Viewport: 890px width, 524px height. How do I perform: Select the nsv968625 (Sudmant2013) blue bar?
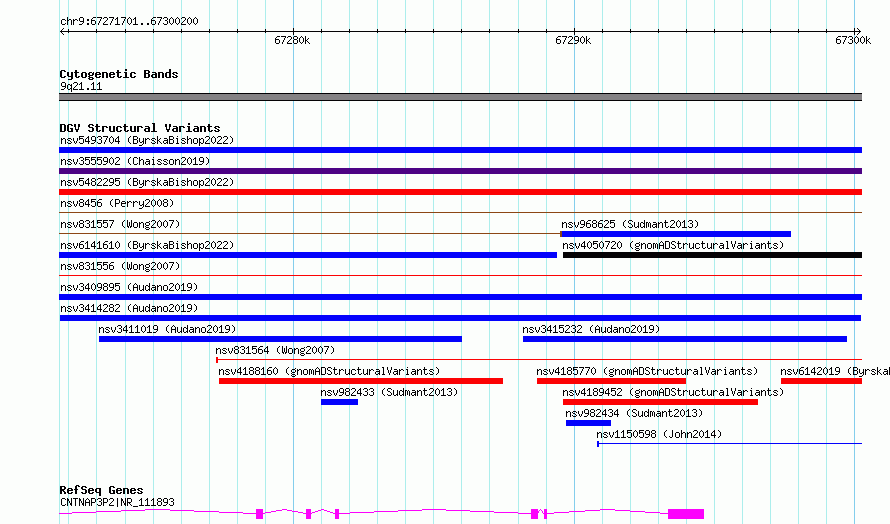click(x=675, y=234)
